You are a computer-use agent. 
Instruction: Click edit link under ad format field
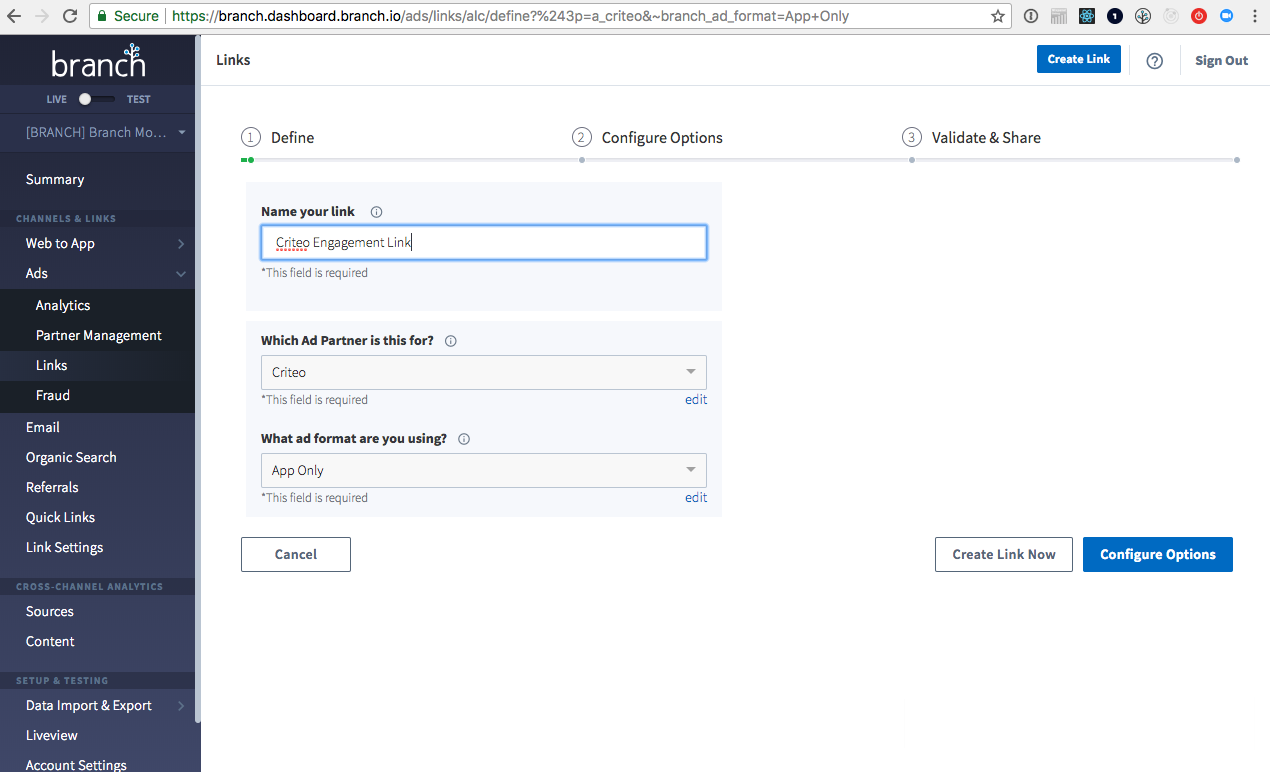coord(696,498)
